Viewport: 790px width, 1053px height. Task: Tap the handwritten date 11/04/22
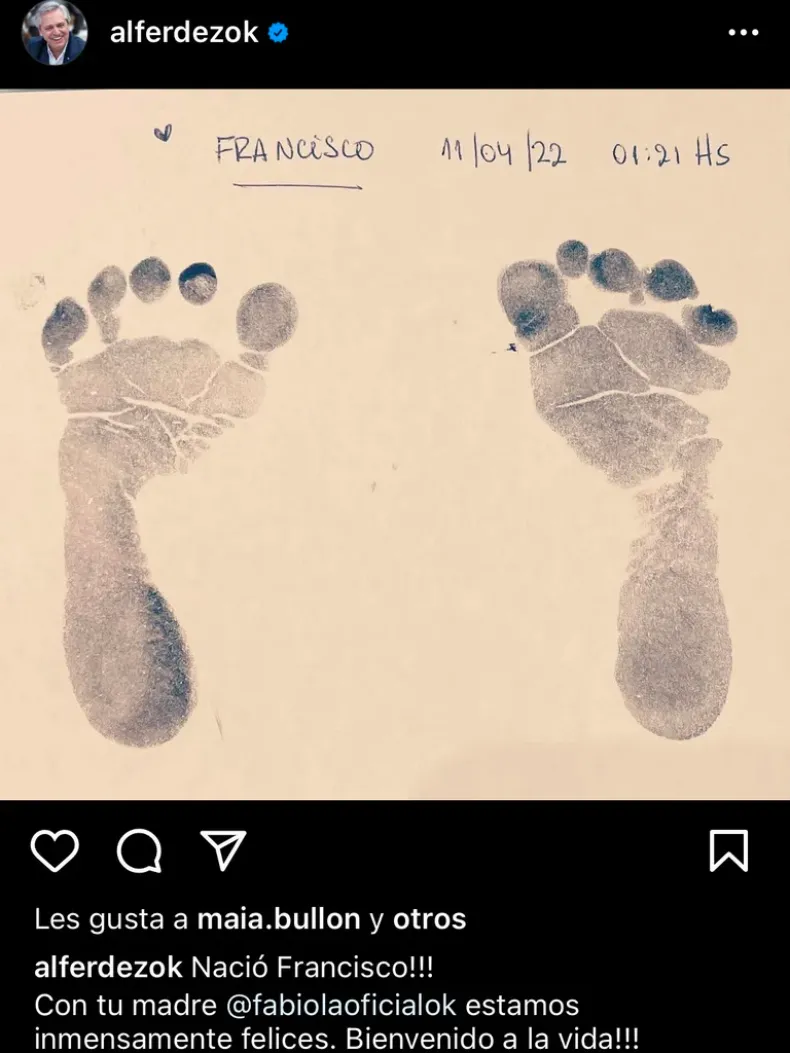click(503, 154)
